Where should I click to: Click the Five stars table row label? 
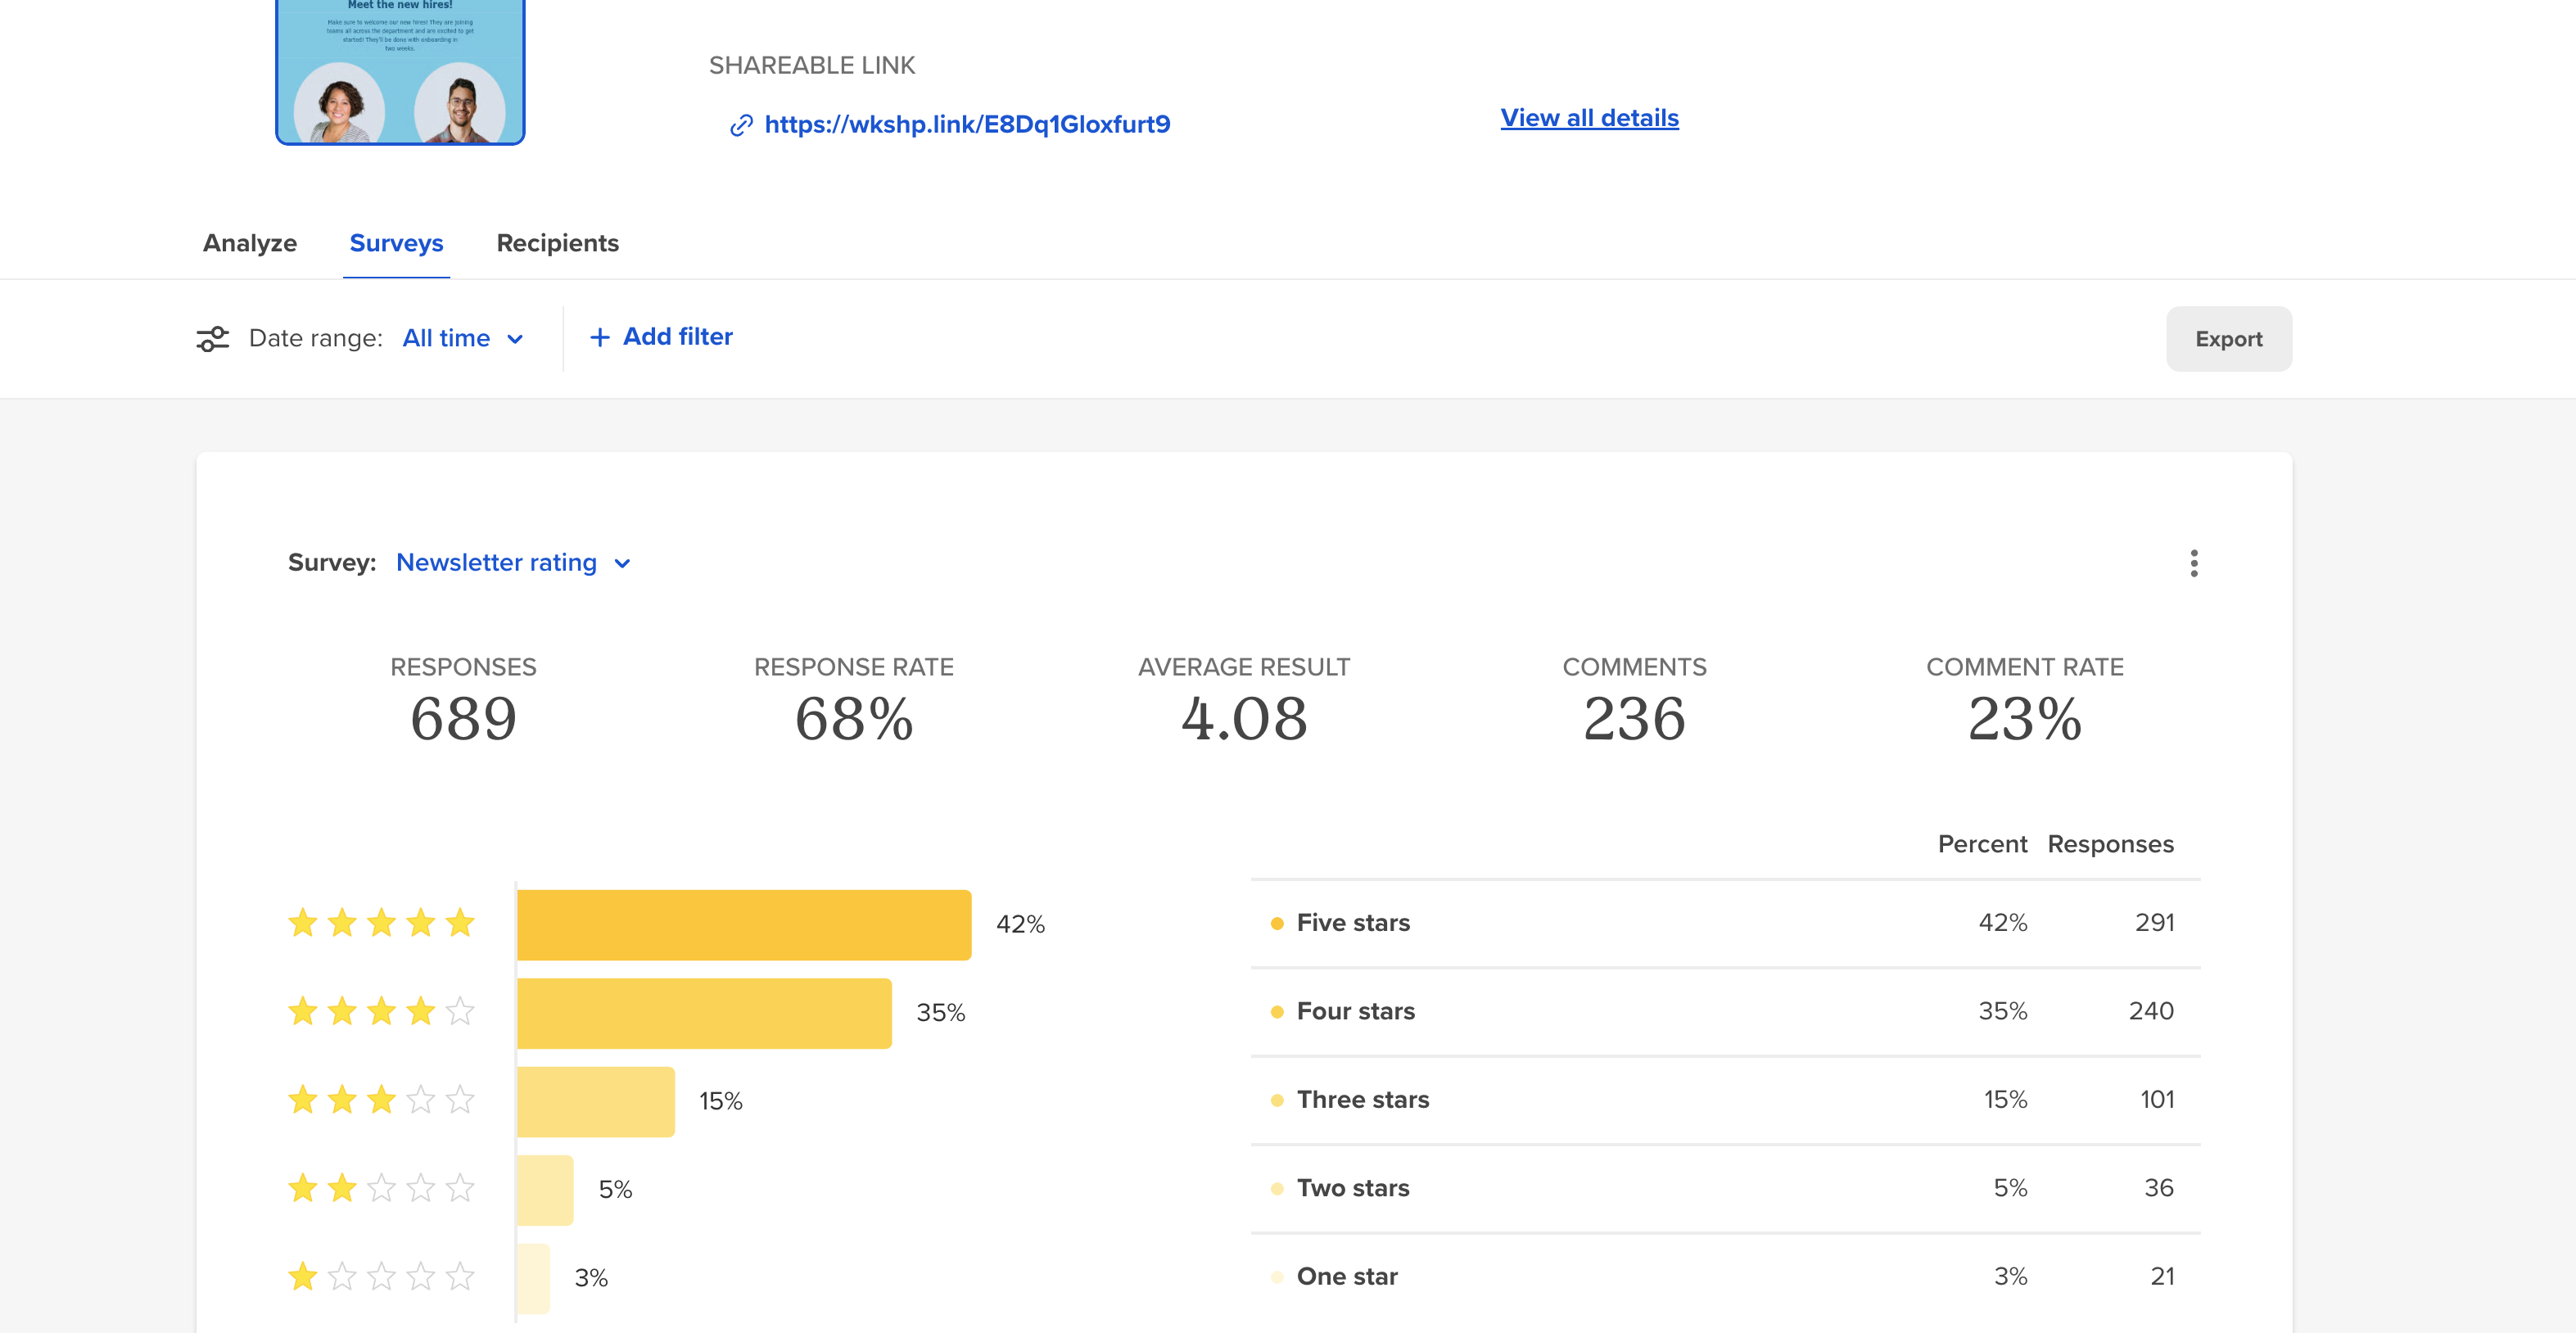pos(1353,923)
